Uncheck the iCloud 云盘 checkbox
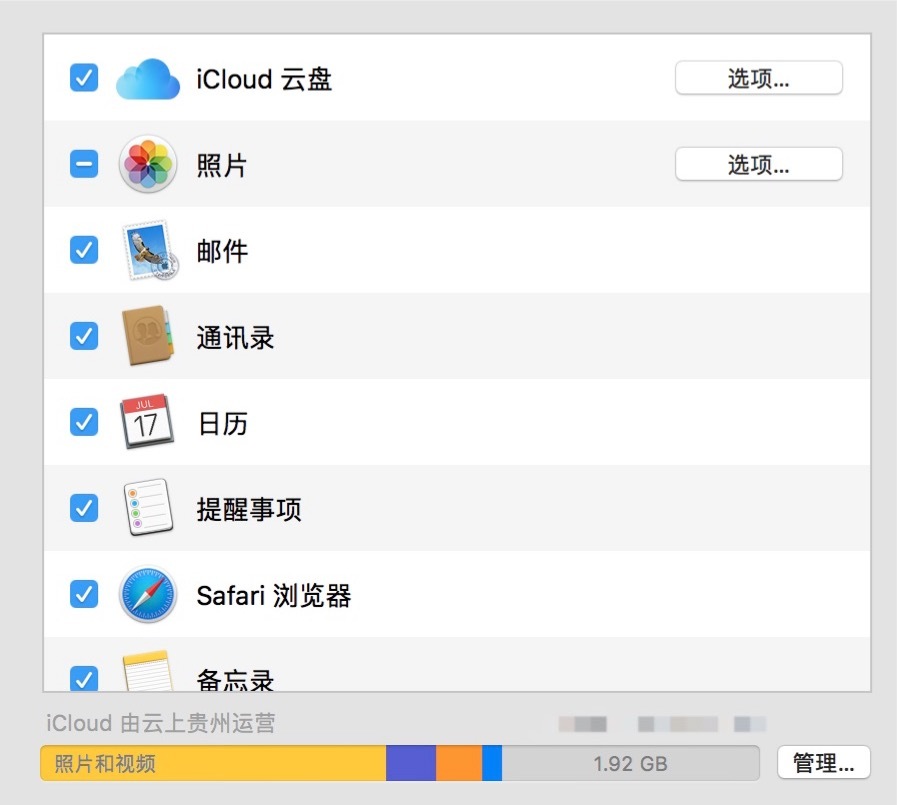 point(84,77)
